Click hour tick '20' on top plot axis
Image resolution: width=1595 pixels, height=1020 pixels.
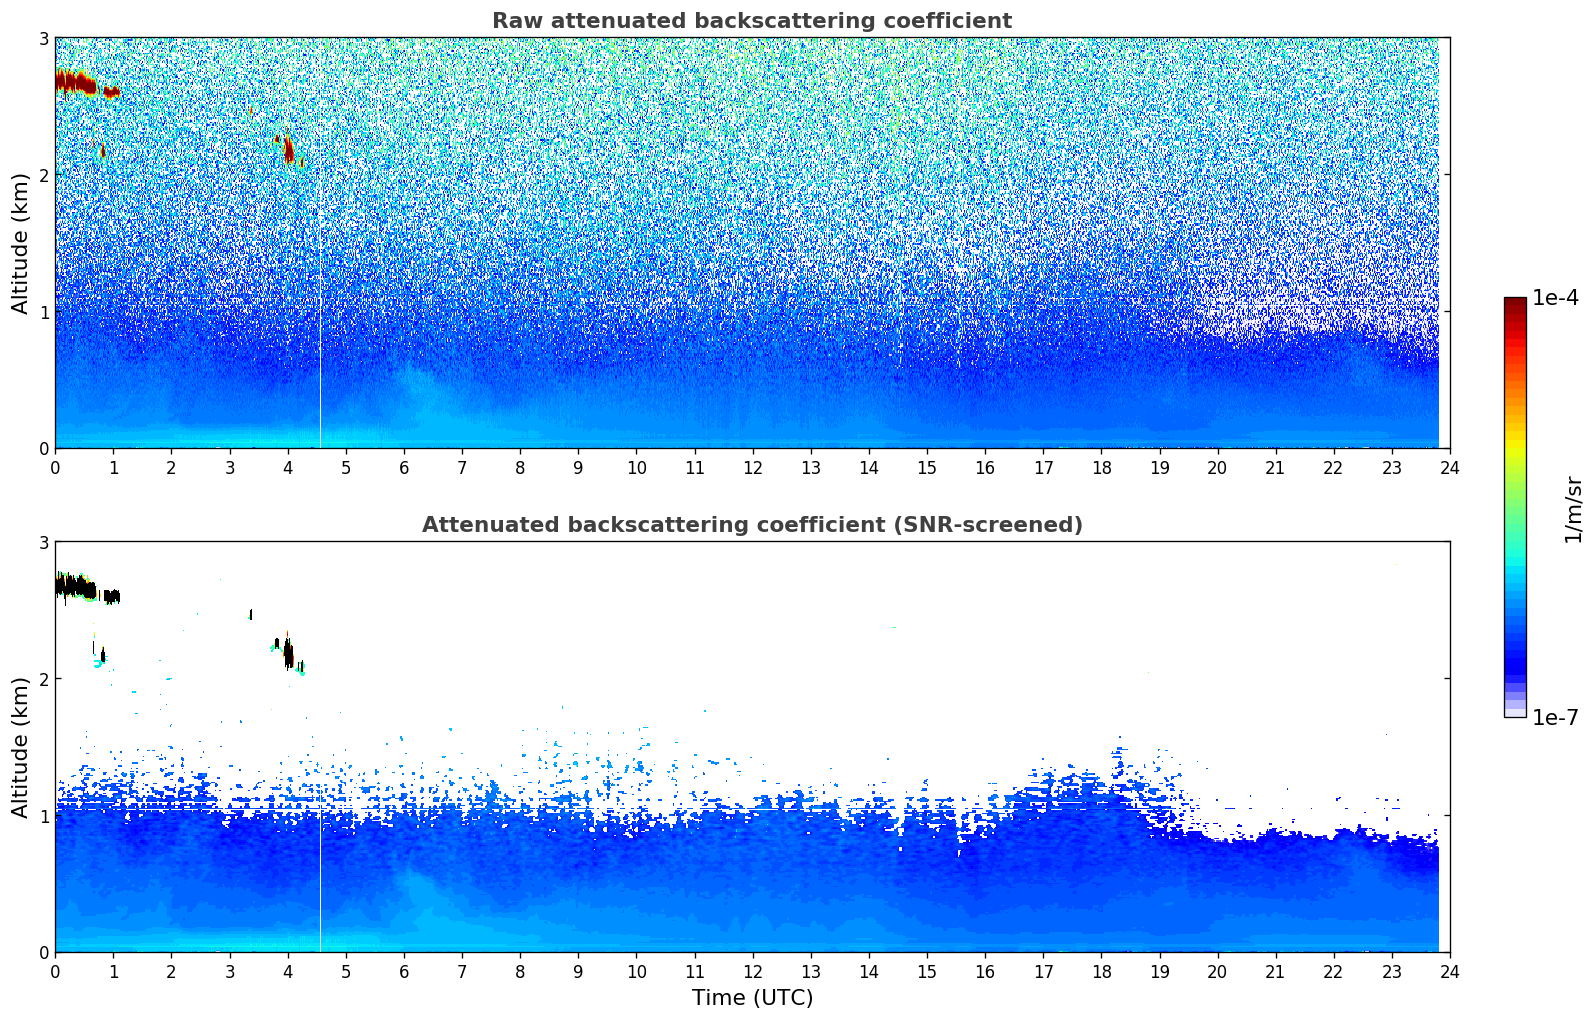pyautogui.click(x=1217, y=467)
